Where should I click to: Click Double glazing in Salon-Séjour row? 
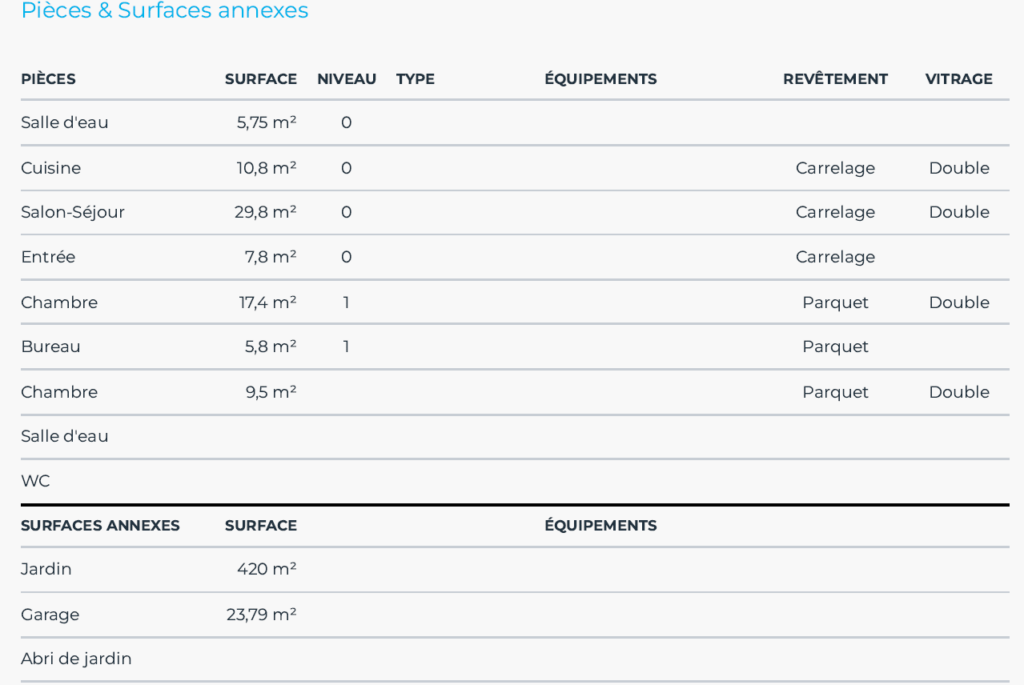point(958,212)
